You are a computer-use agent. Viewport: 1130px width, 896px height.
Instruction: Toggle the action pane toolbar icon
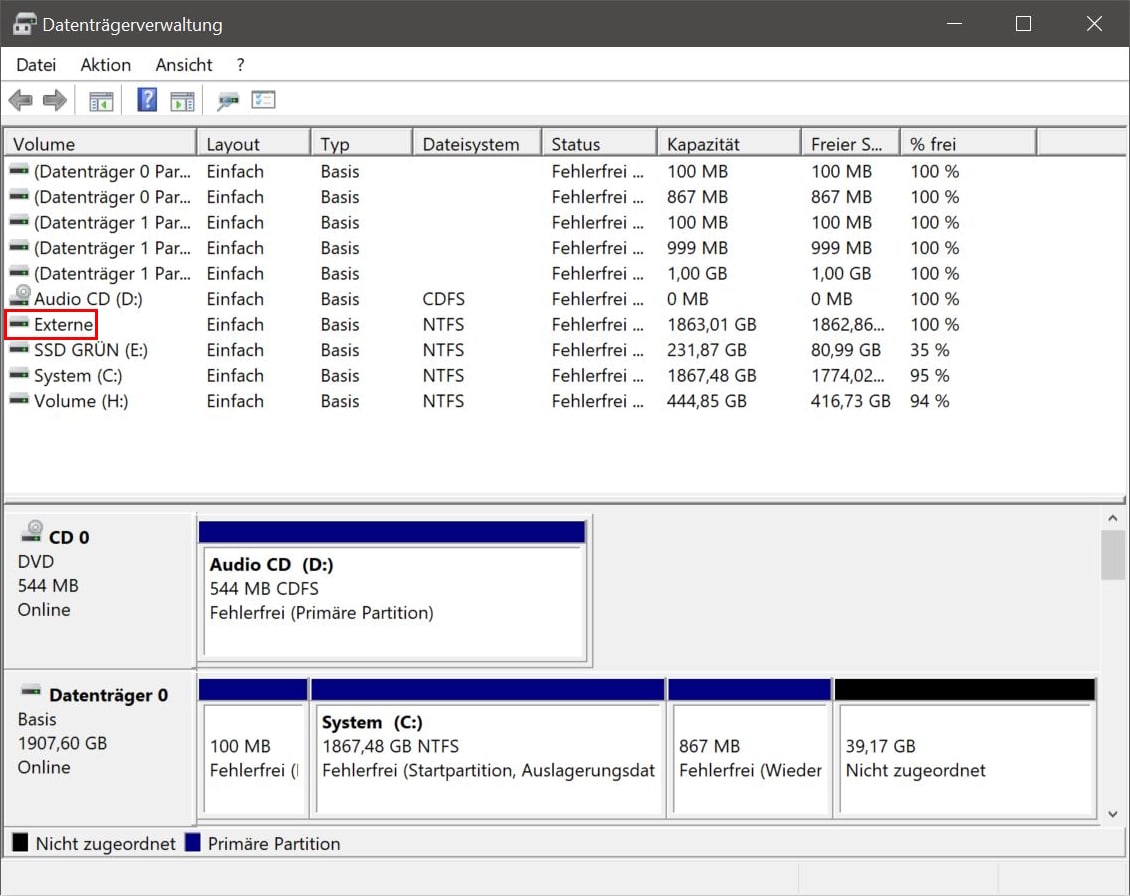click(182, 101)
